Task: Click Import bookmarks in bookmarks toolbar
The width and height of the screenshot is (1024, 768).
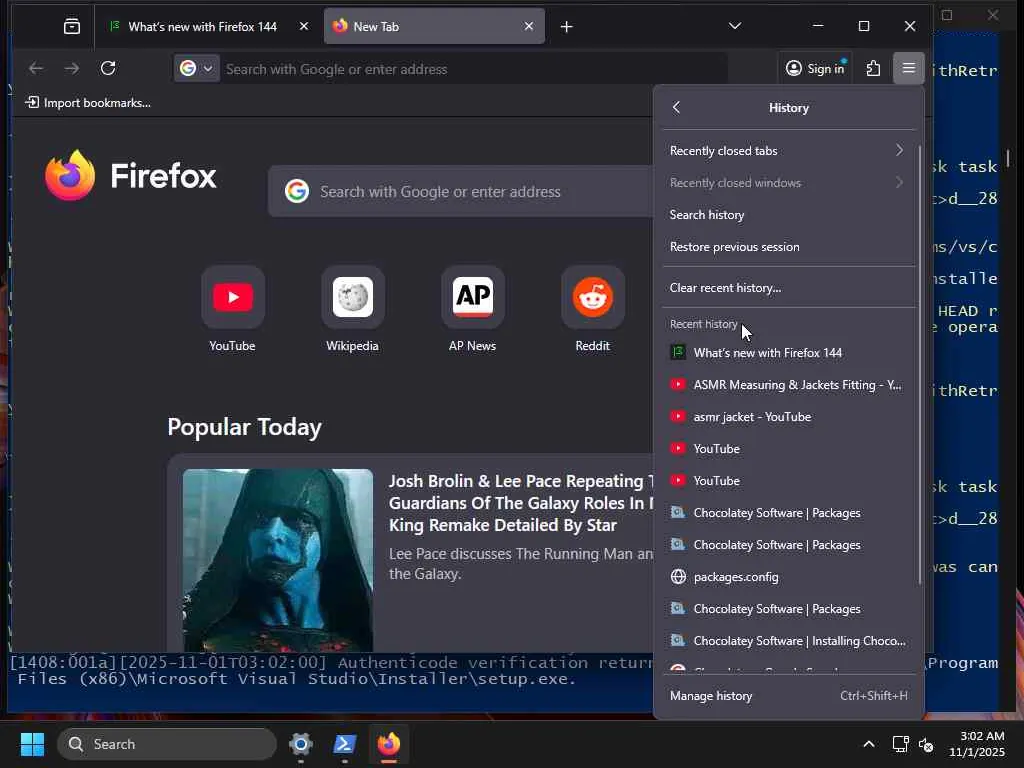Action: [88, 103]
